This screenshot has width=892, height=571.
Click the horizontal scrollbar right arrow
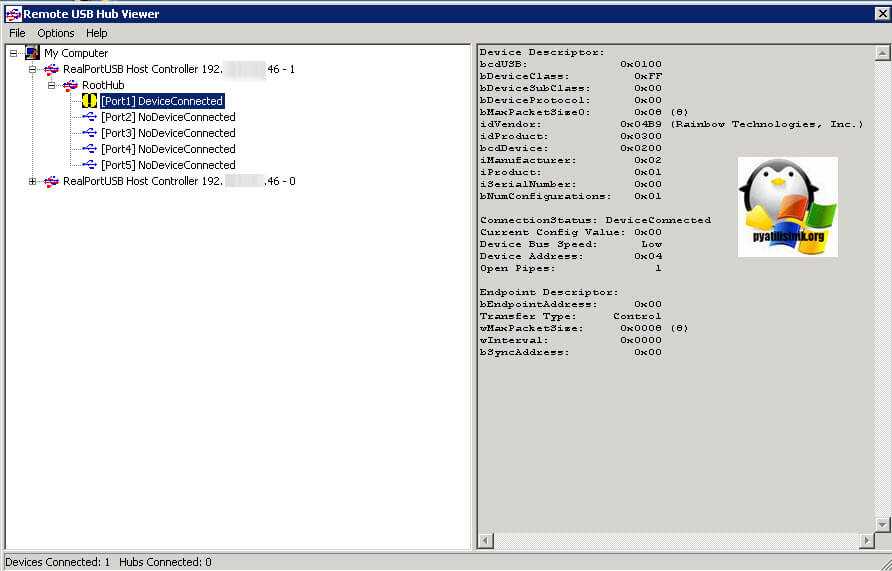867,540
